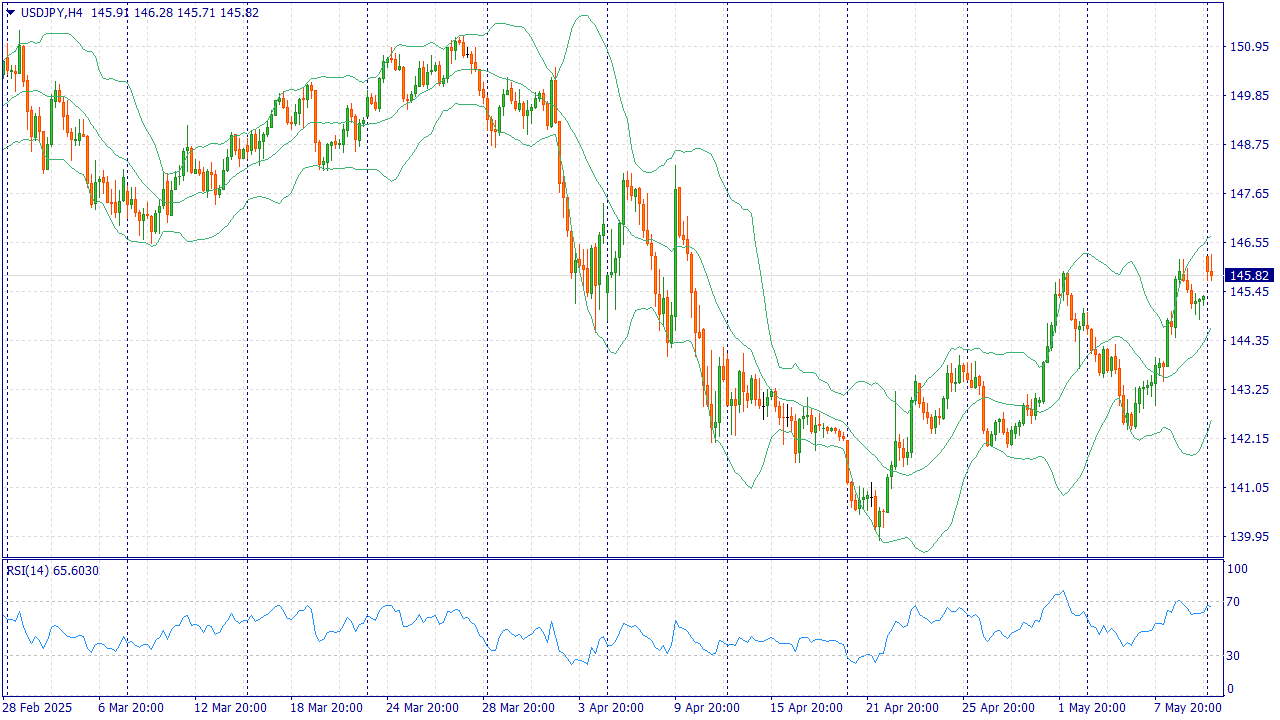Click the 141.05 price scale label

(1250, 488)
